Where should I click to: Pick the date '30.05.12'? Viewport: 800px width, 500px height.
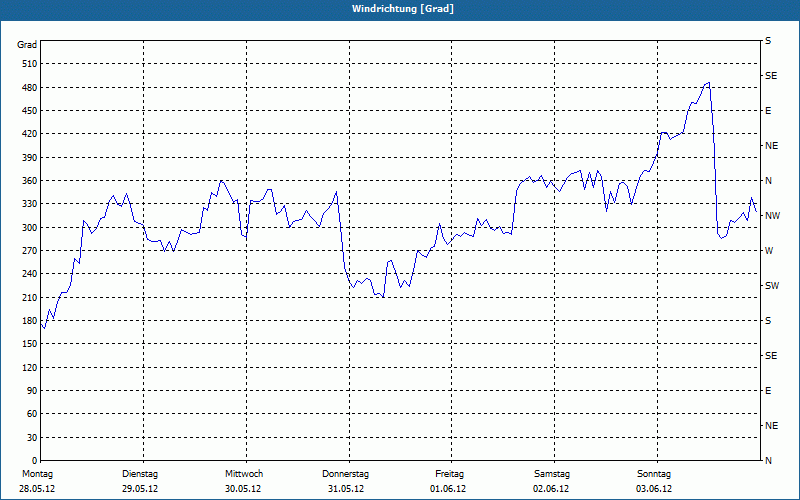point(243,489)
